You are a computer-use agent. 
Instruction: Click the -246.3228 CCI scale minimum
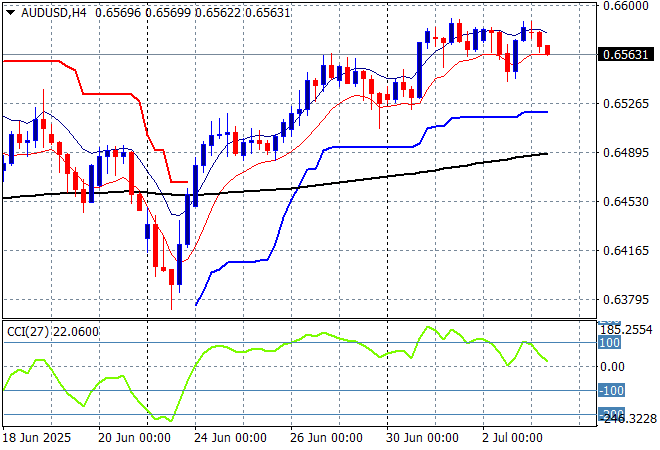click(x=627, y=419)
